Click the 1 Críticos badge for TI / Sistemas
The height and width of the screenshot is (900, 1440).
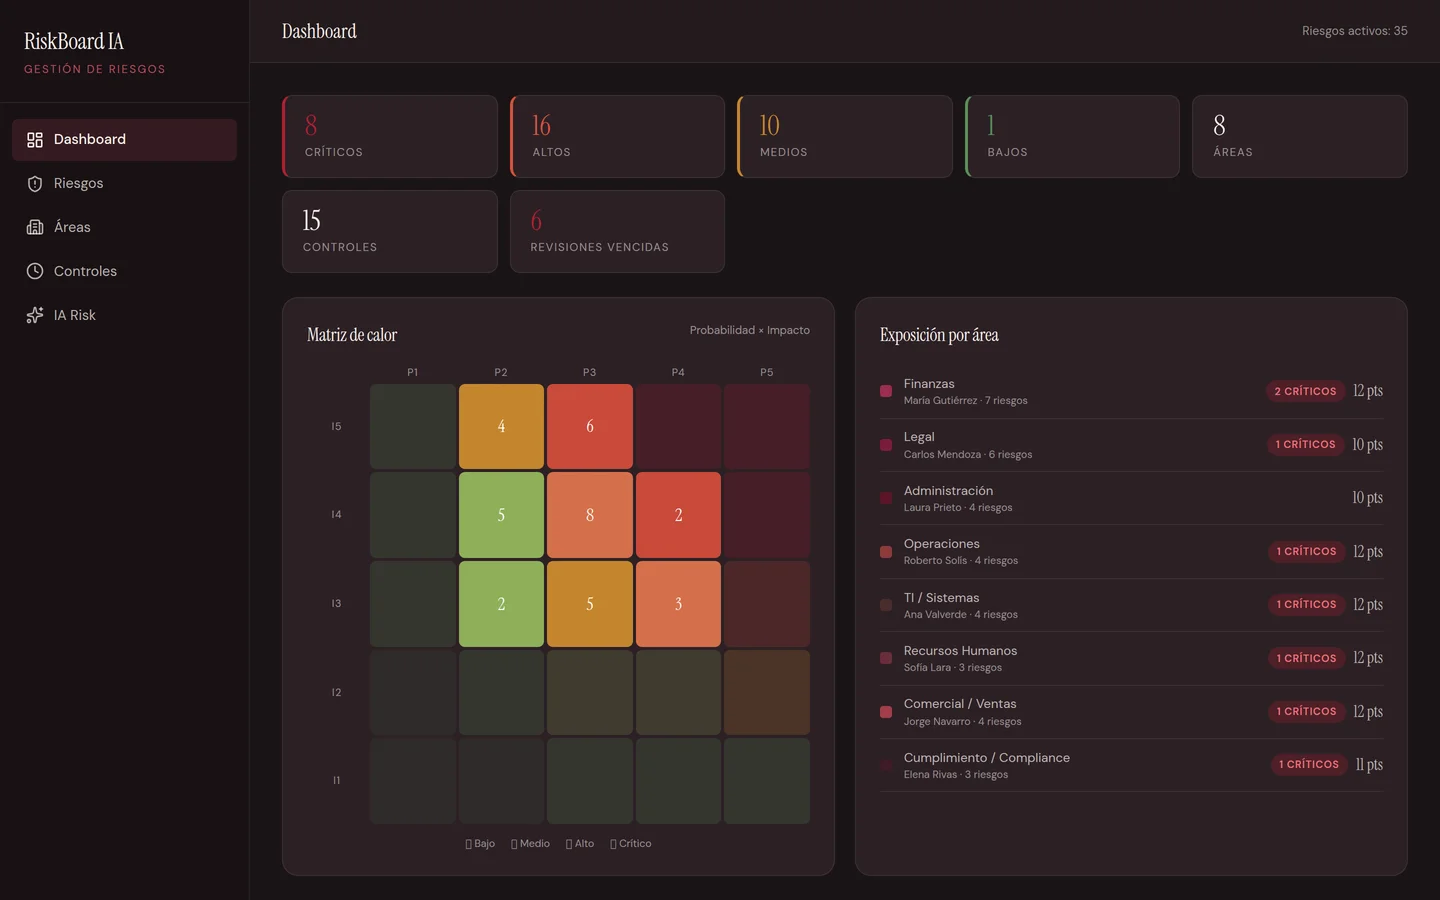(x=1306, y=604)
